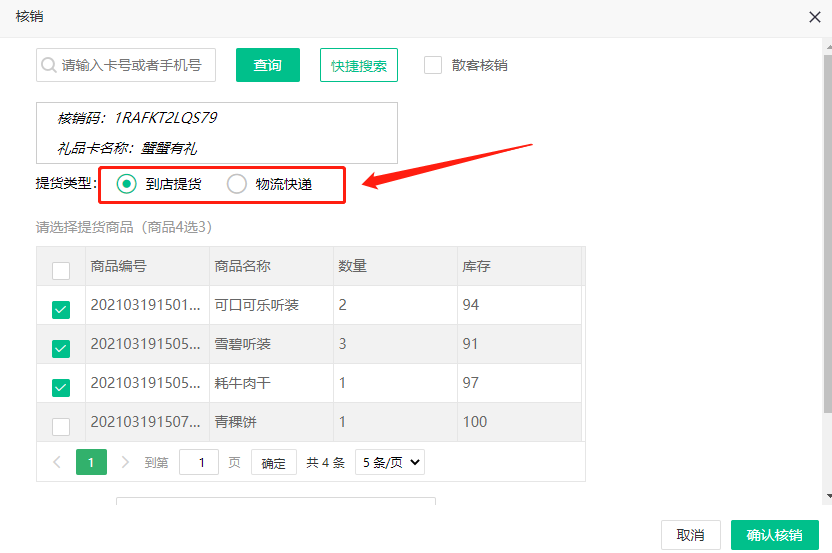832x553 pixels.
Task: Select page 1 in pagination
Action: coord(91,462)
